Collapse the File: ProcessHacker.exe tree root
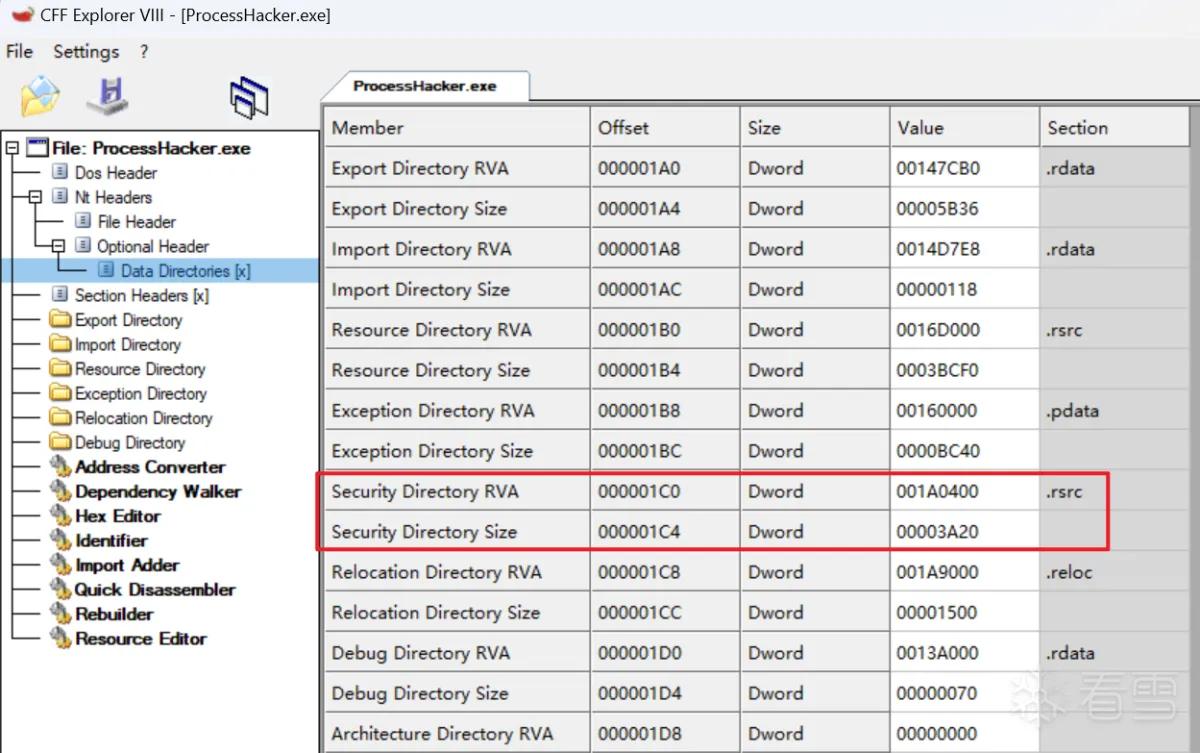Screen dimensions: 1200x753 [x=12, y=148]
